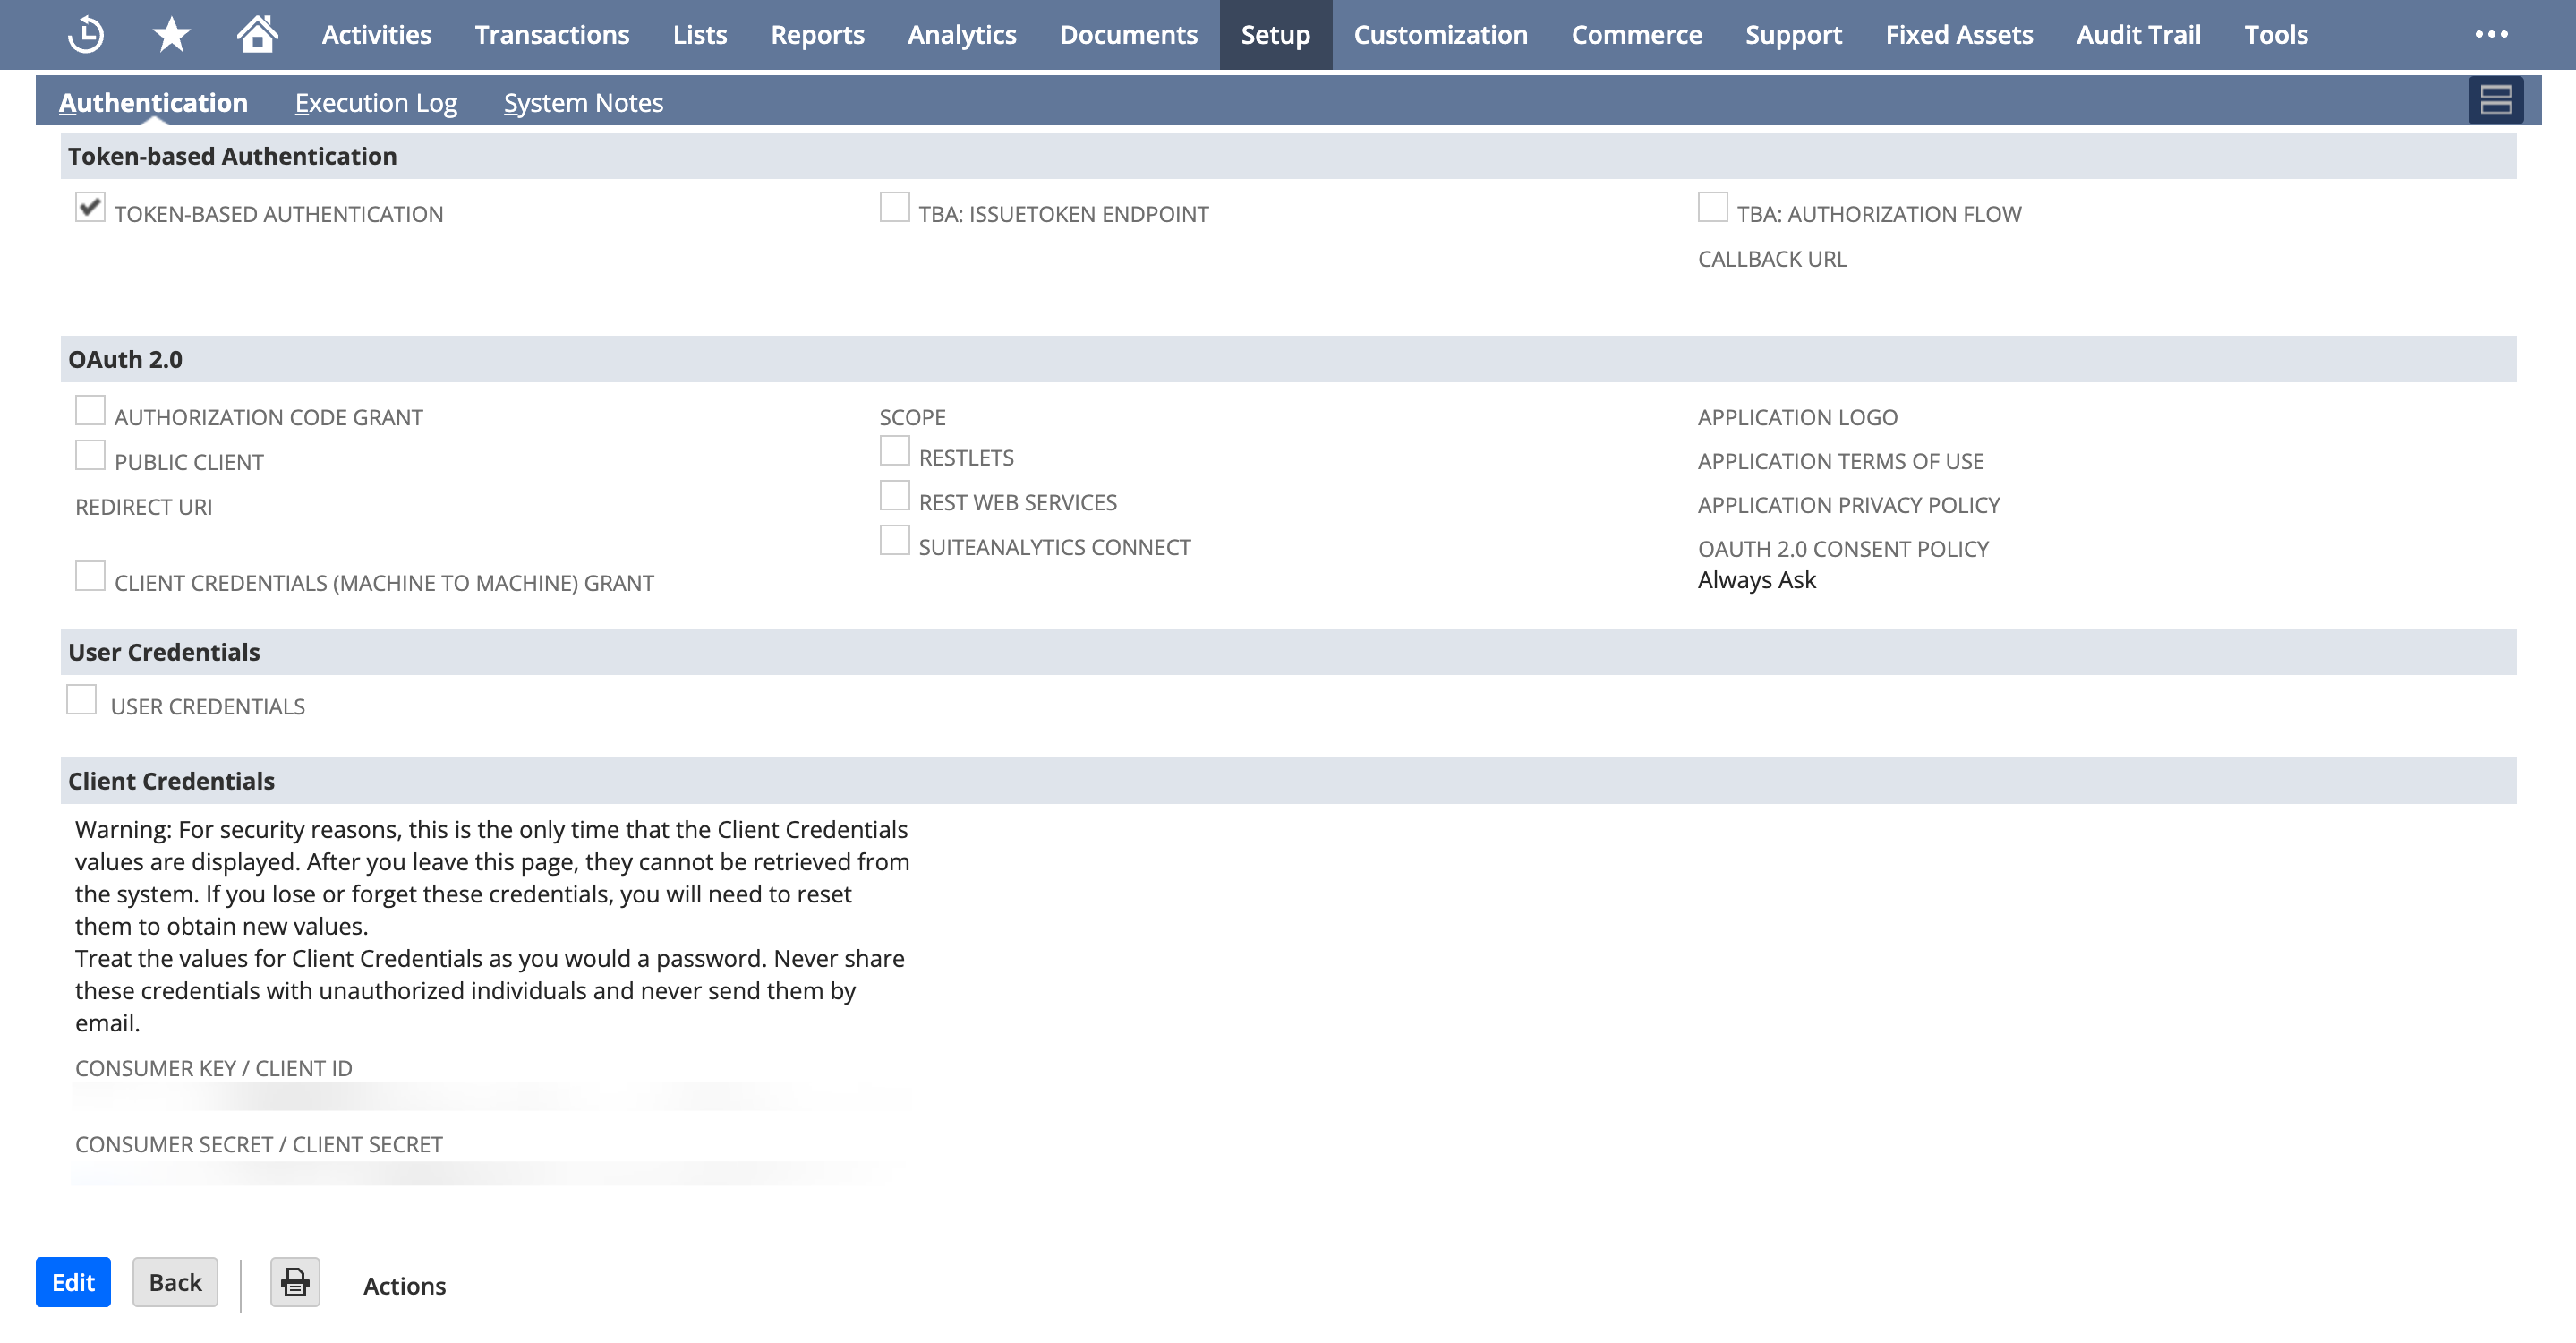Viewport: 2576px width, 1343px height.
Task: Click the Print printer icon
Action: [x=295, y=1282]
